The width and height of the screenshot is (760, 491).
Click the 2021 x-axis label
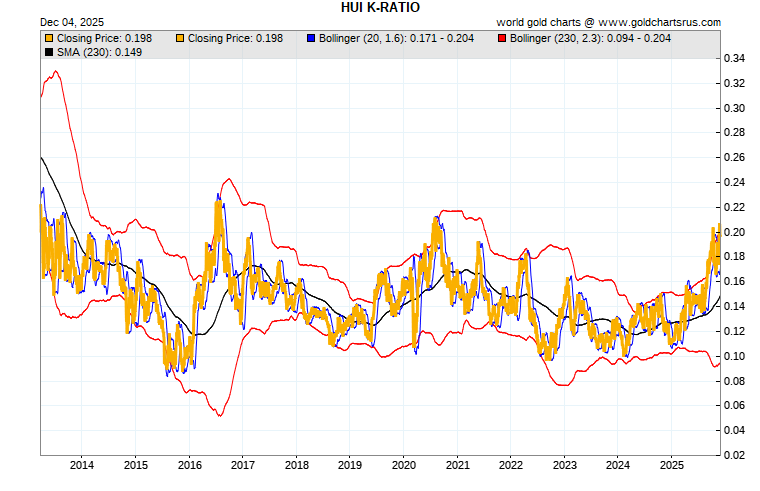click(x=458, y=465)
